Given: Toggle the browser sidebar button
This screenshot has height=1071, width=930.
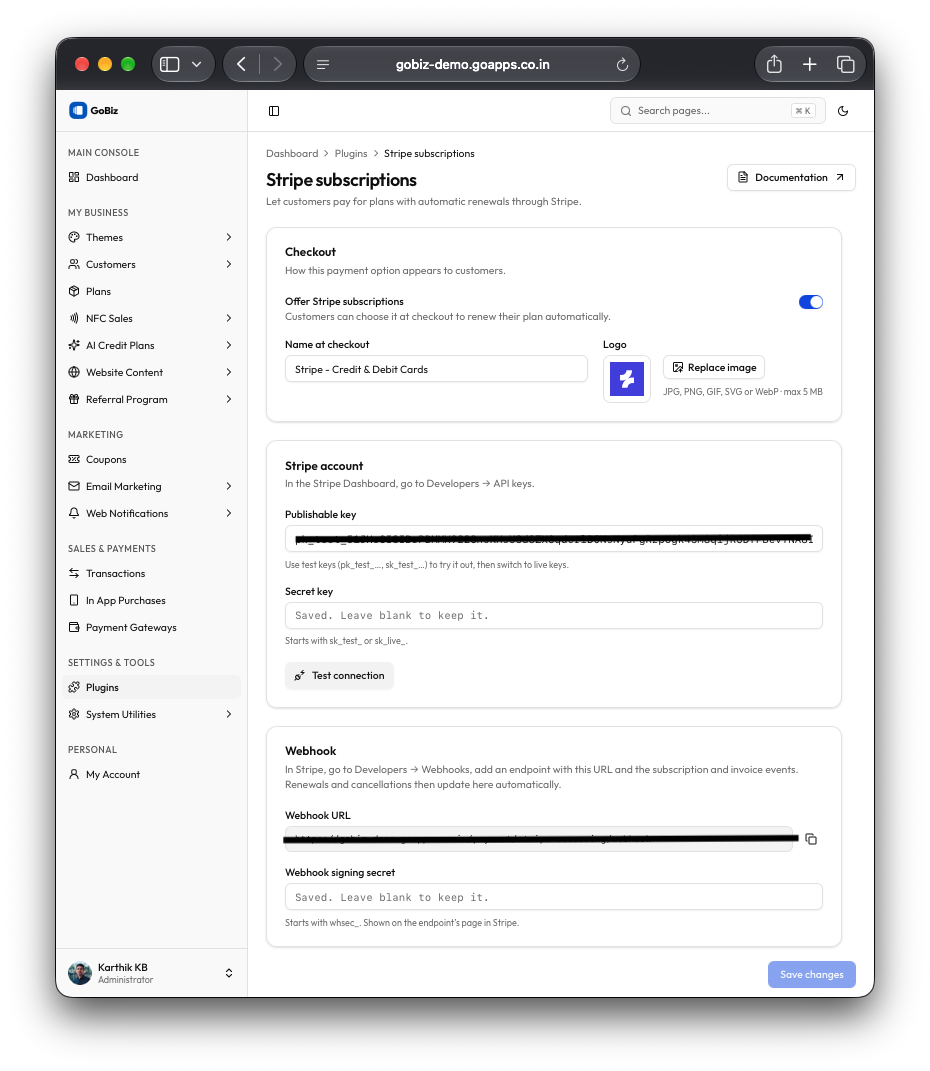Looking at the screenshot, I should click(x=169, y=64).
